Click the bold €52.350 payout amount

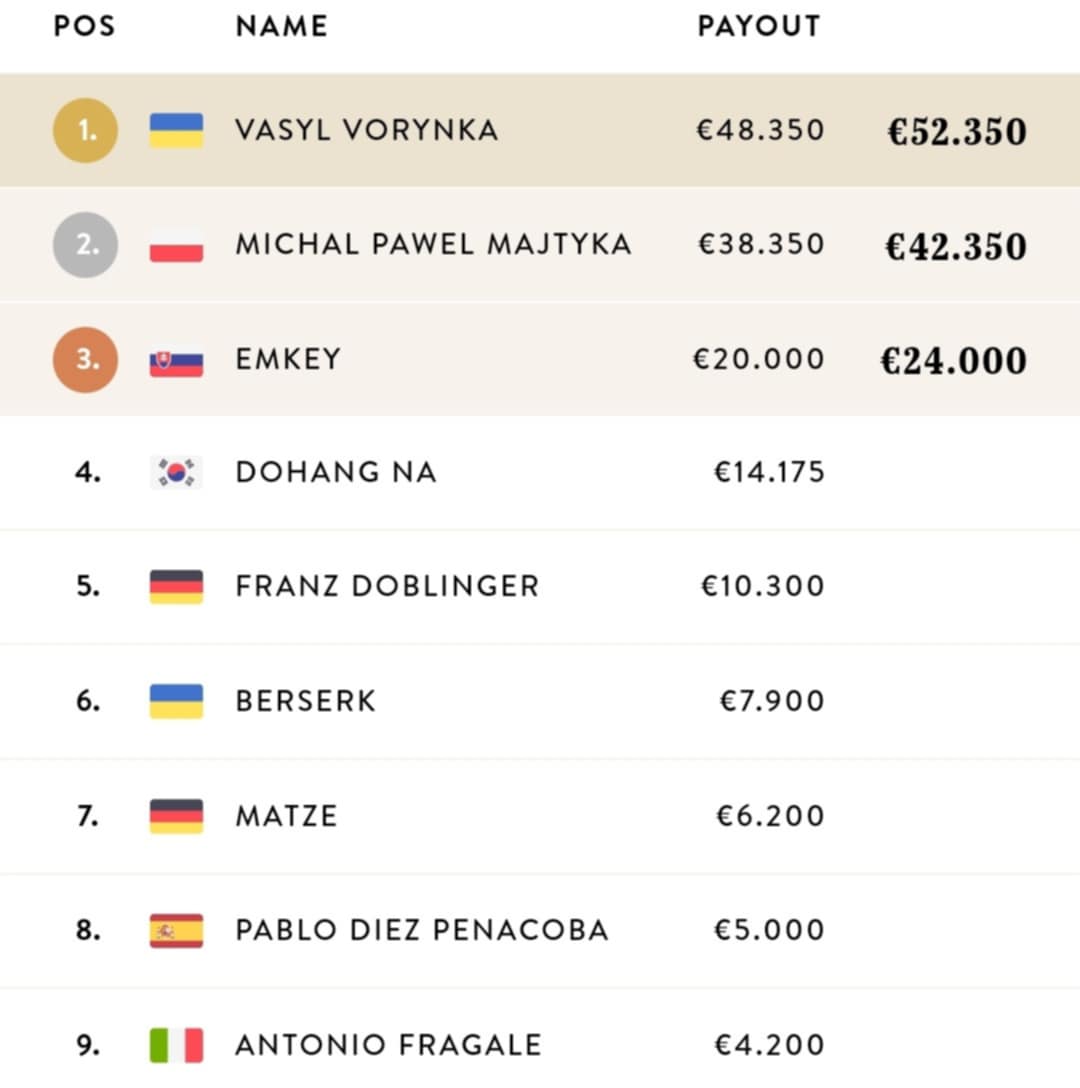coord(956,132)
